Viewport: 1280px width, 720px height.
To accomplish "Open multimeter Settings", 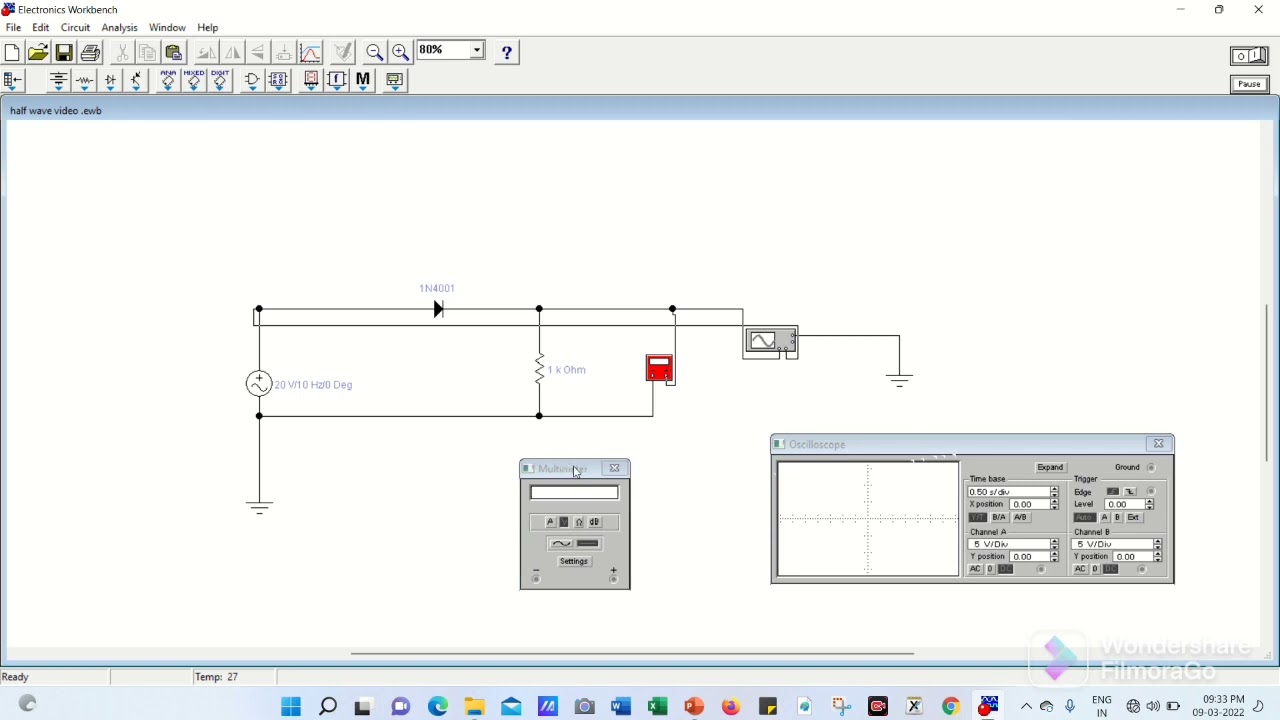I will coord(574,561).
